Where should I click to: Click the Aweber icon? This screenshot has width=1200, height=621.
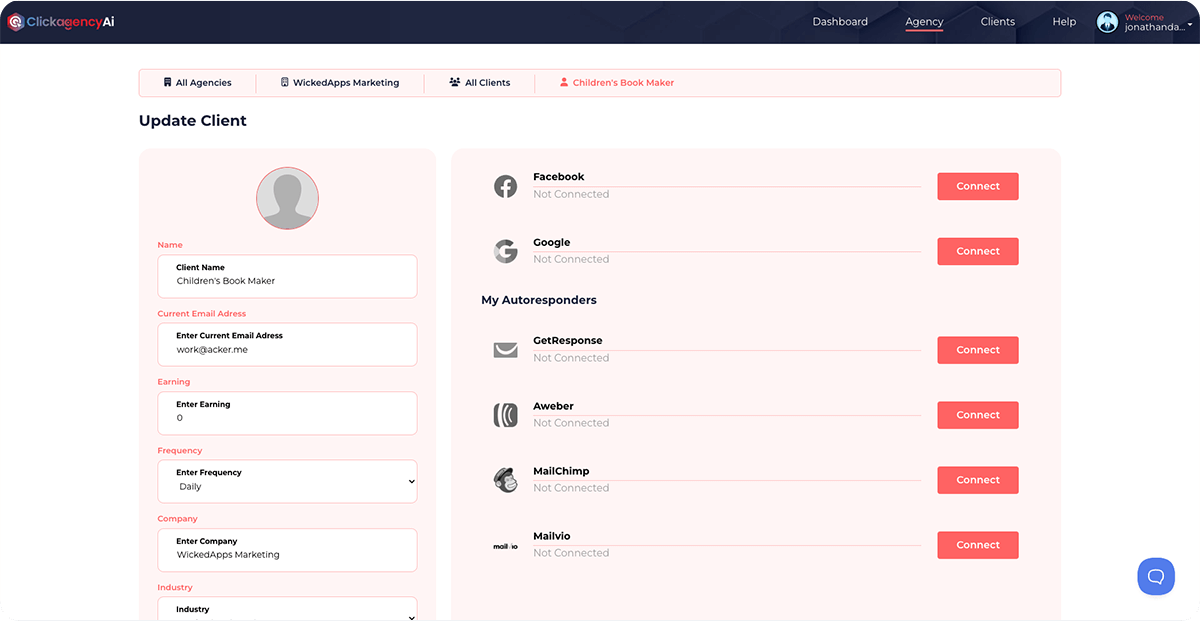pyautogui.click(x=506, y=415)
